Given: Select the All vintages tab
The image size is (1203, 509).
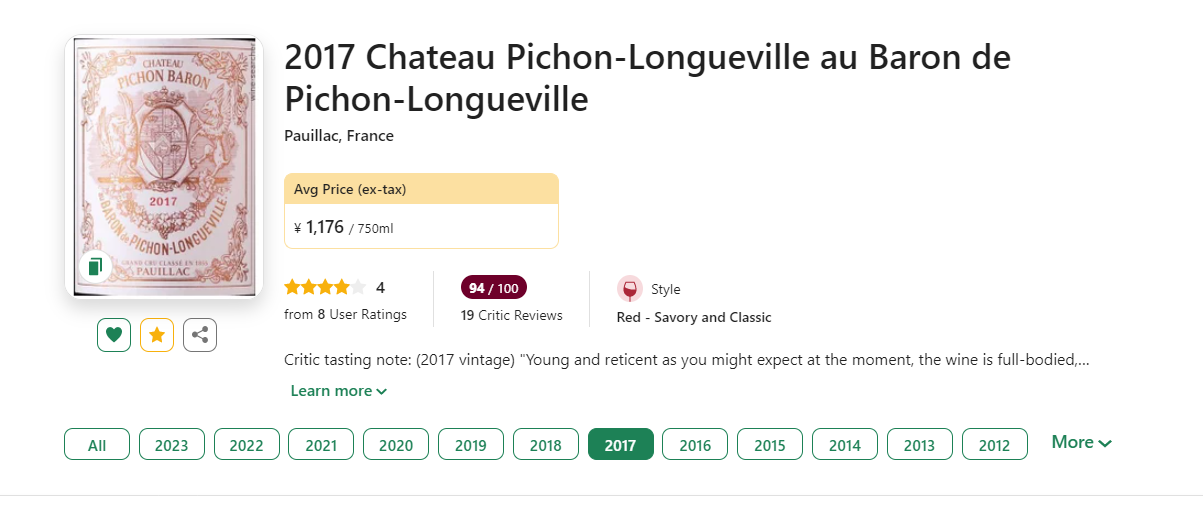Looking at the screenshot, I should [97, 445].
